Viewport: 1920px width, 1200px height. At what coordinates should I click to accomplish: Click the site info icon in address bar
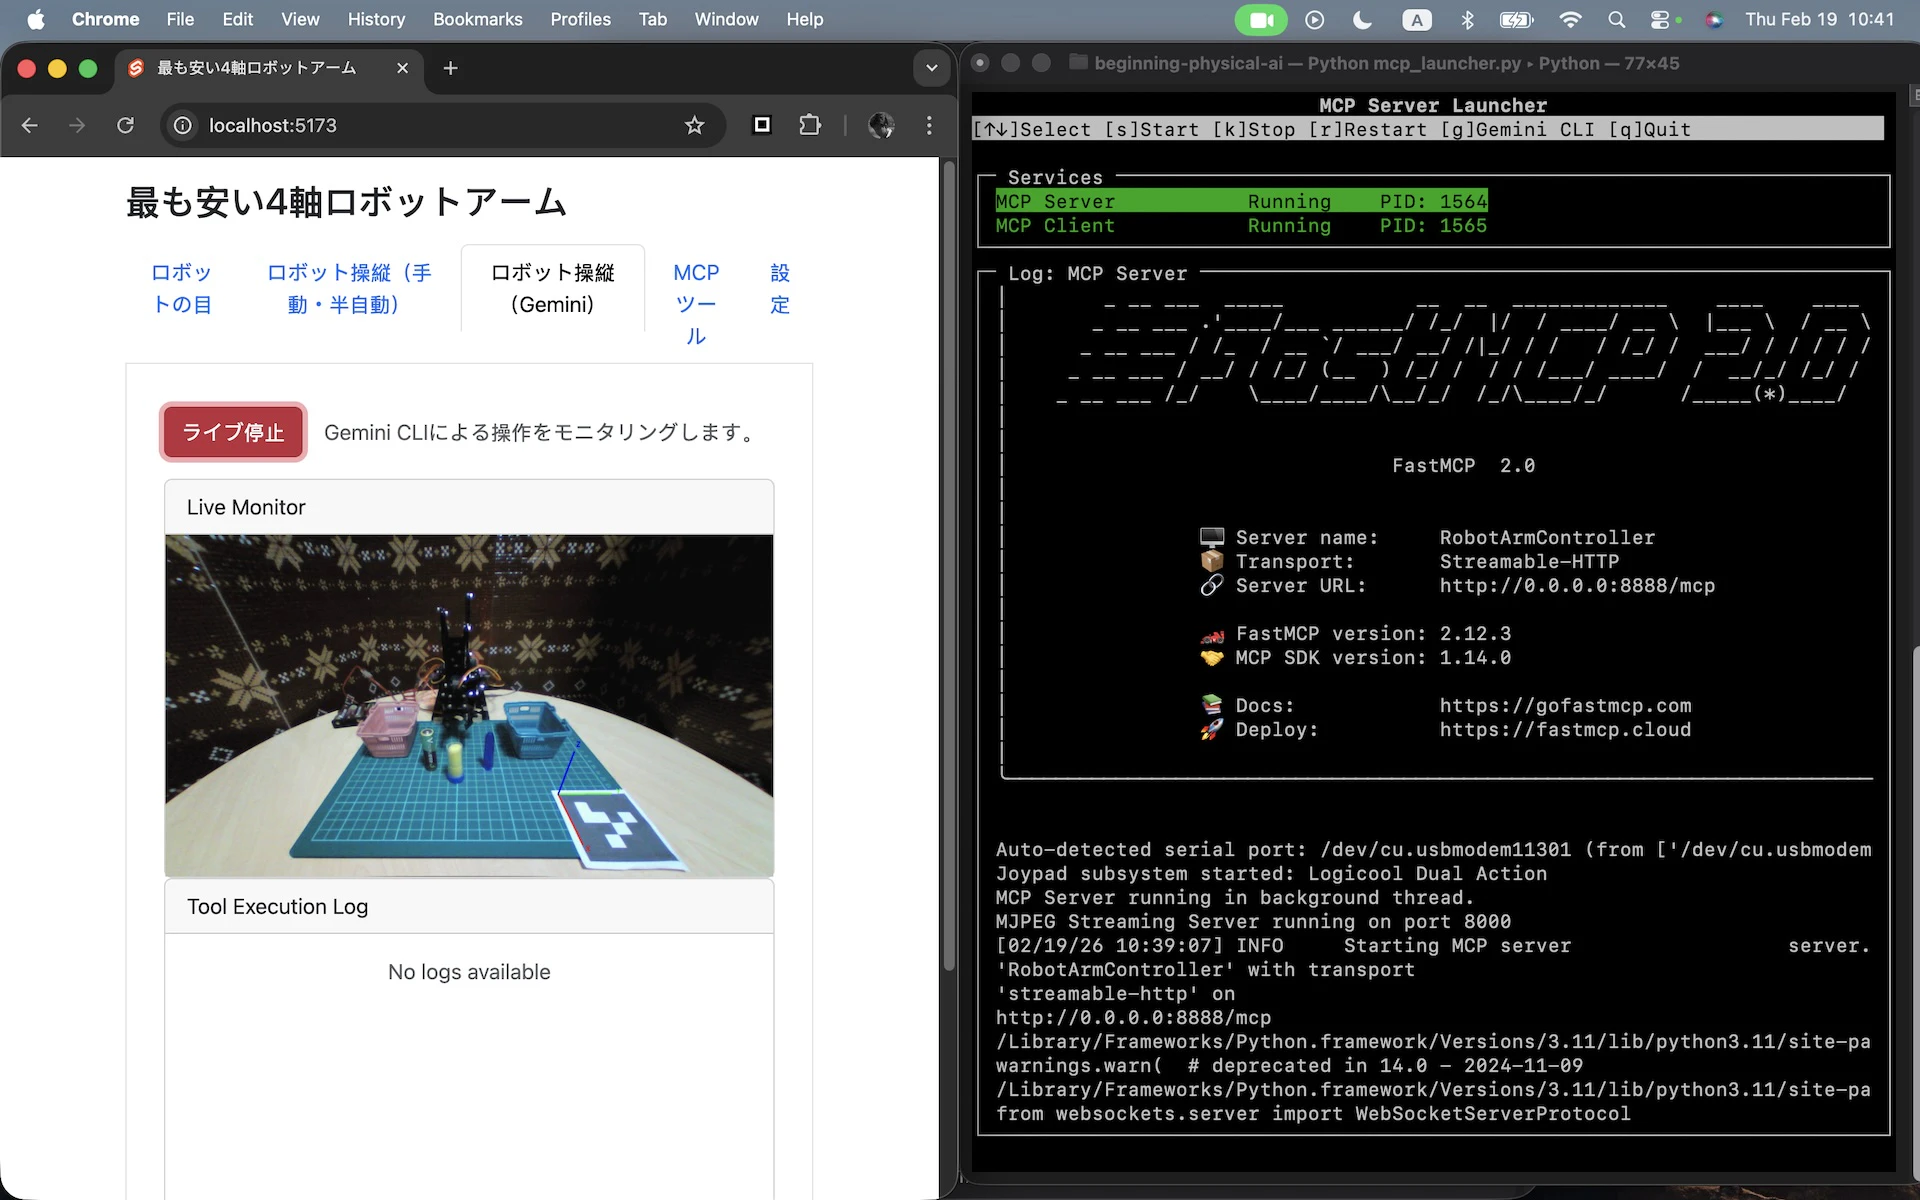tap(182, 125)
